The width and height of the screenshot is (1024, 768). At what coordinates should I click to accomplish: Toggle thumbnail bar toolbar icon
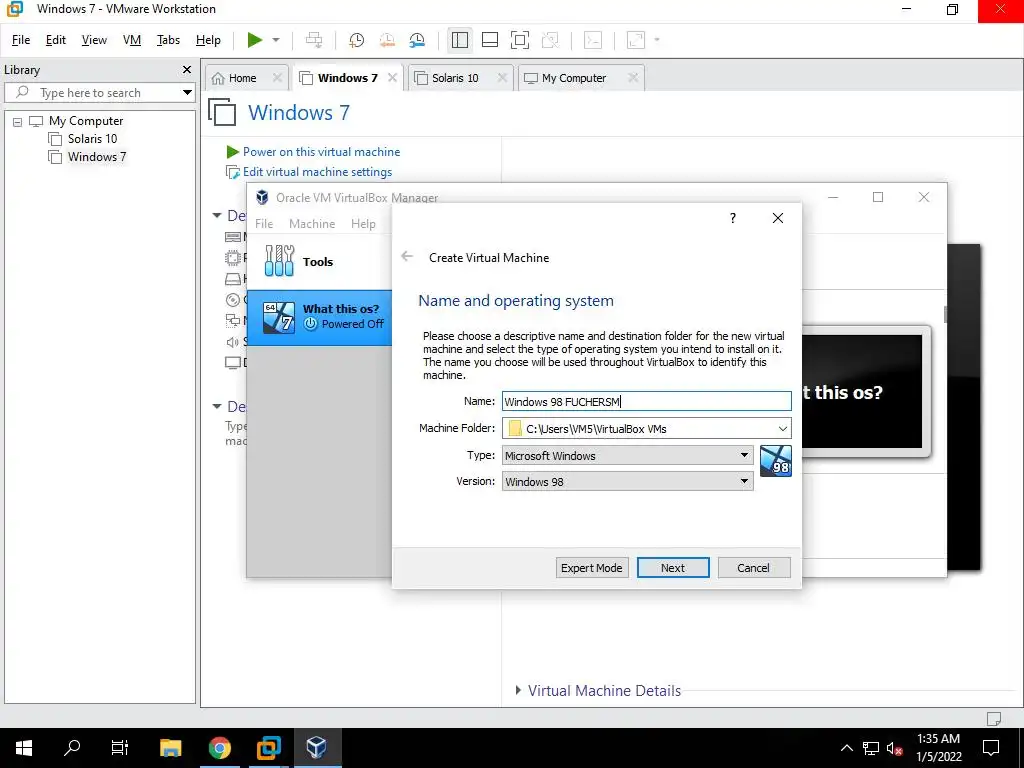(490, 40)
